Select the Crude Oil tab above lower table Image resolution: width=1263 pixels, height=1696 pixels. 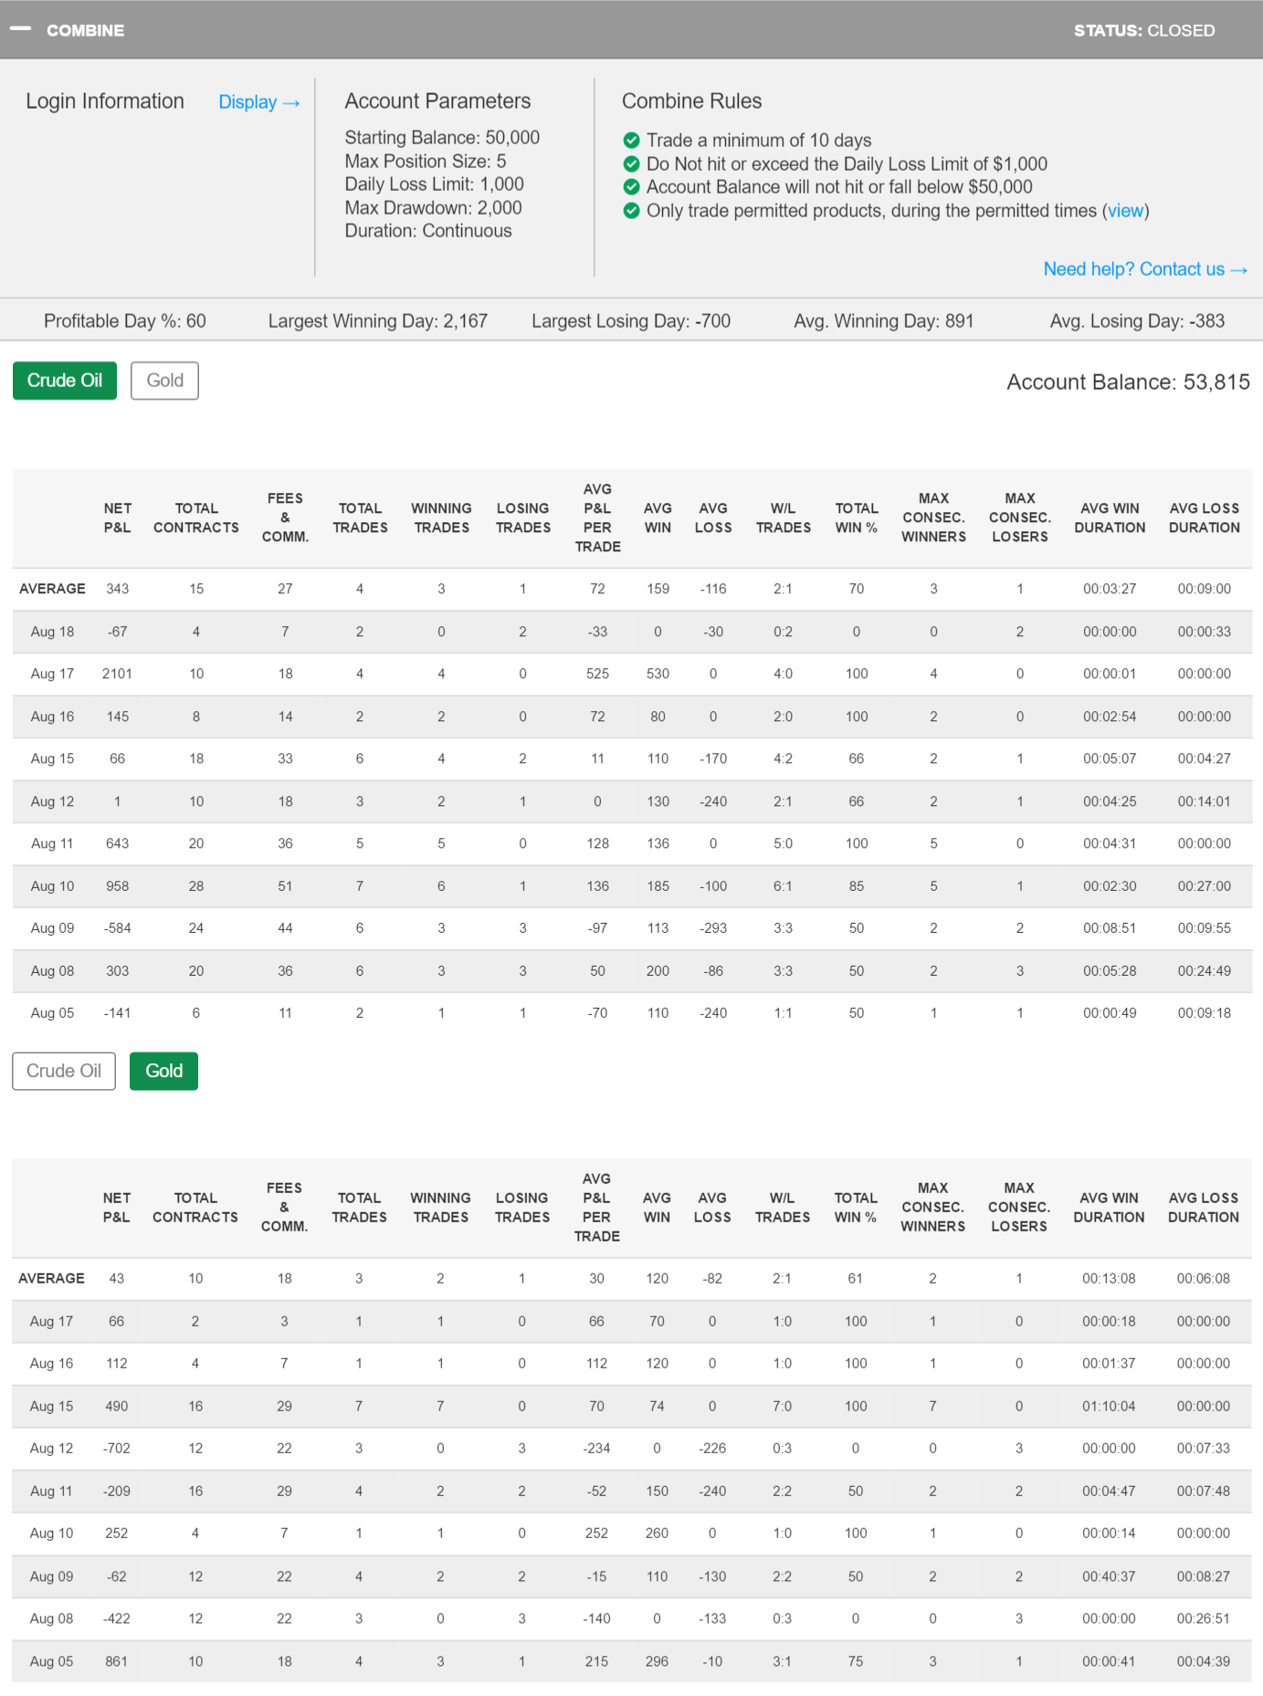click(64, 1071)
